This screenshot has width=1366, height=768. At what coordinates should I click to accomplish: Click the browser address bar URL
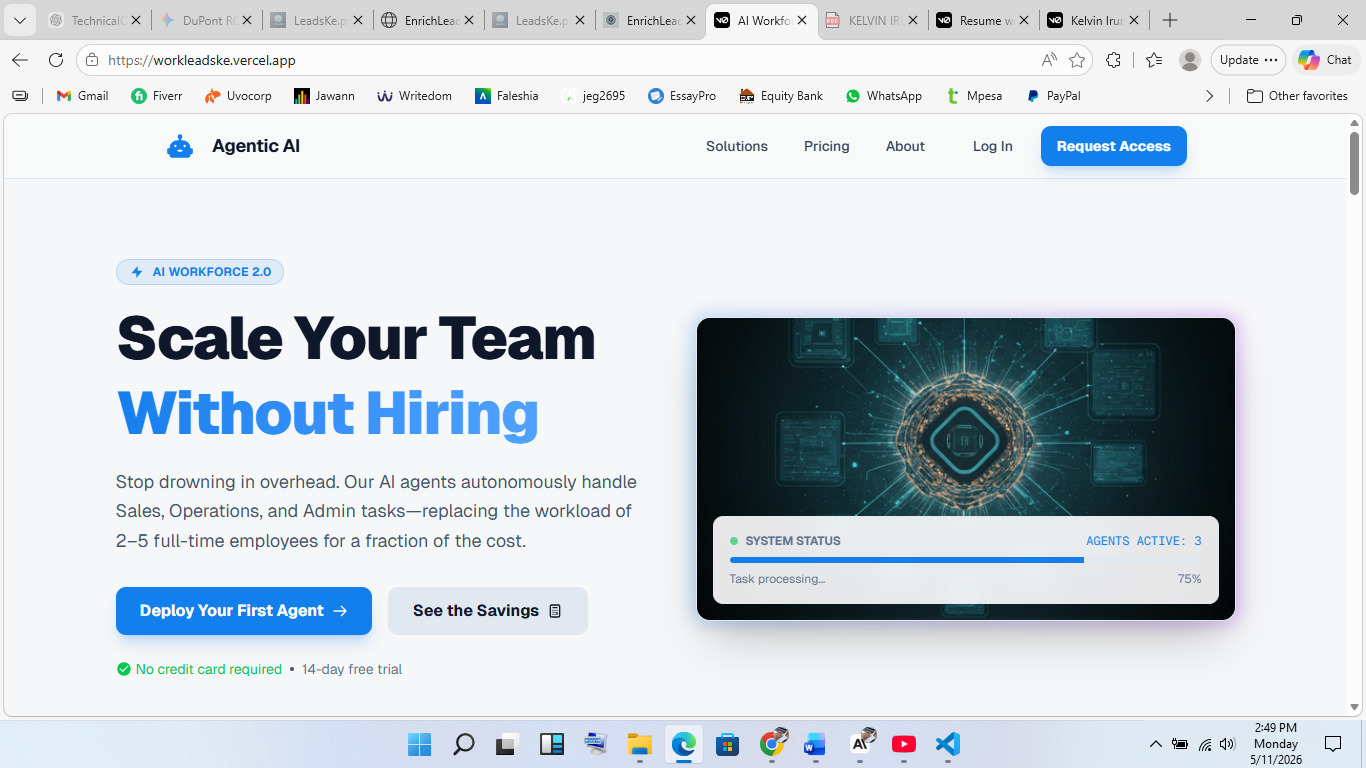pyautogui.click(x=202, y=60)
